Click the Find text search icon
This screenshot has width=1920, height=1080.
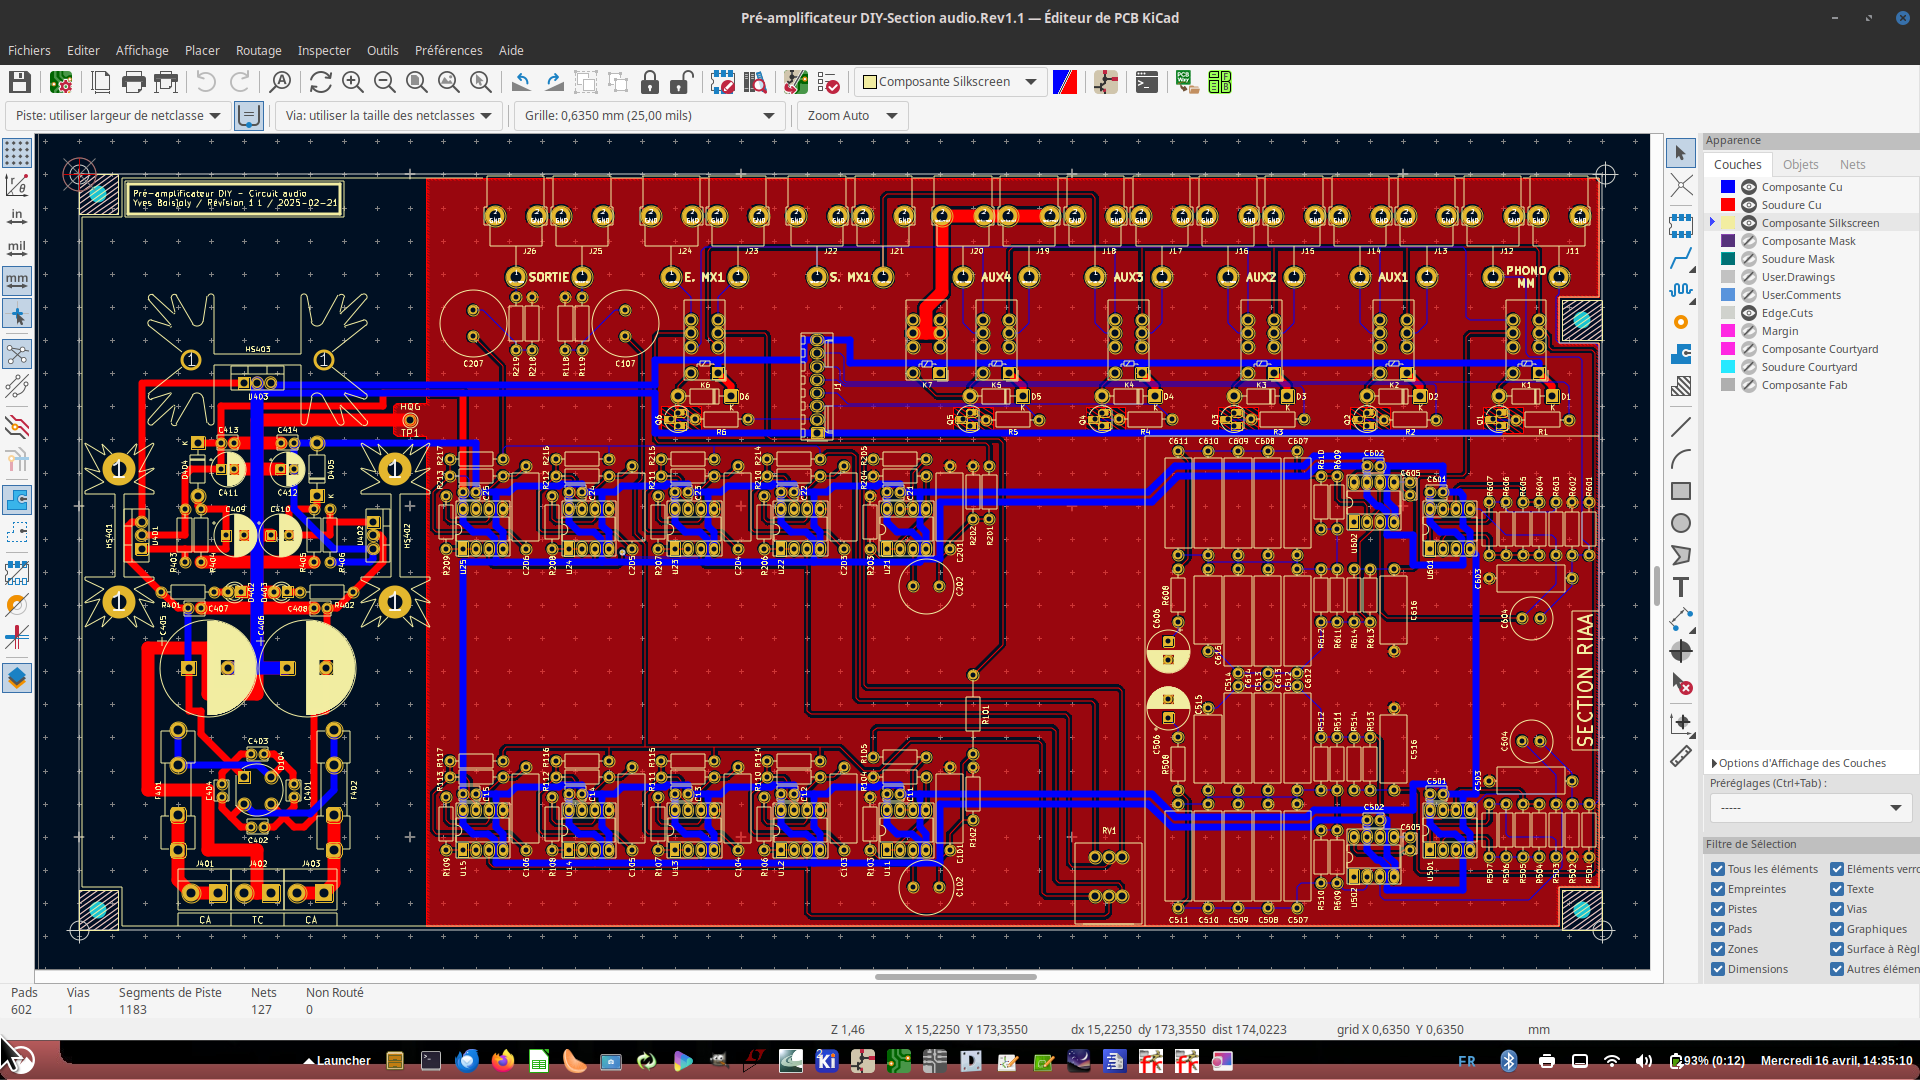pos(281,82)
